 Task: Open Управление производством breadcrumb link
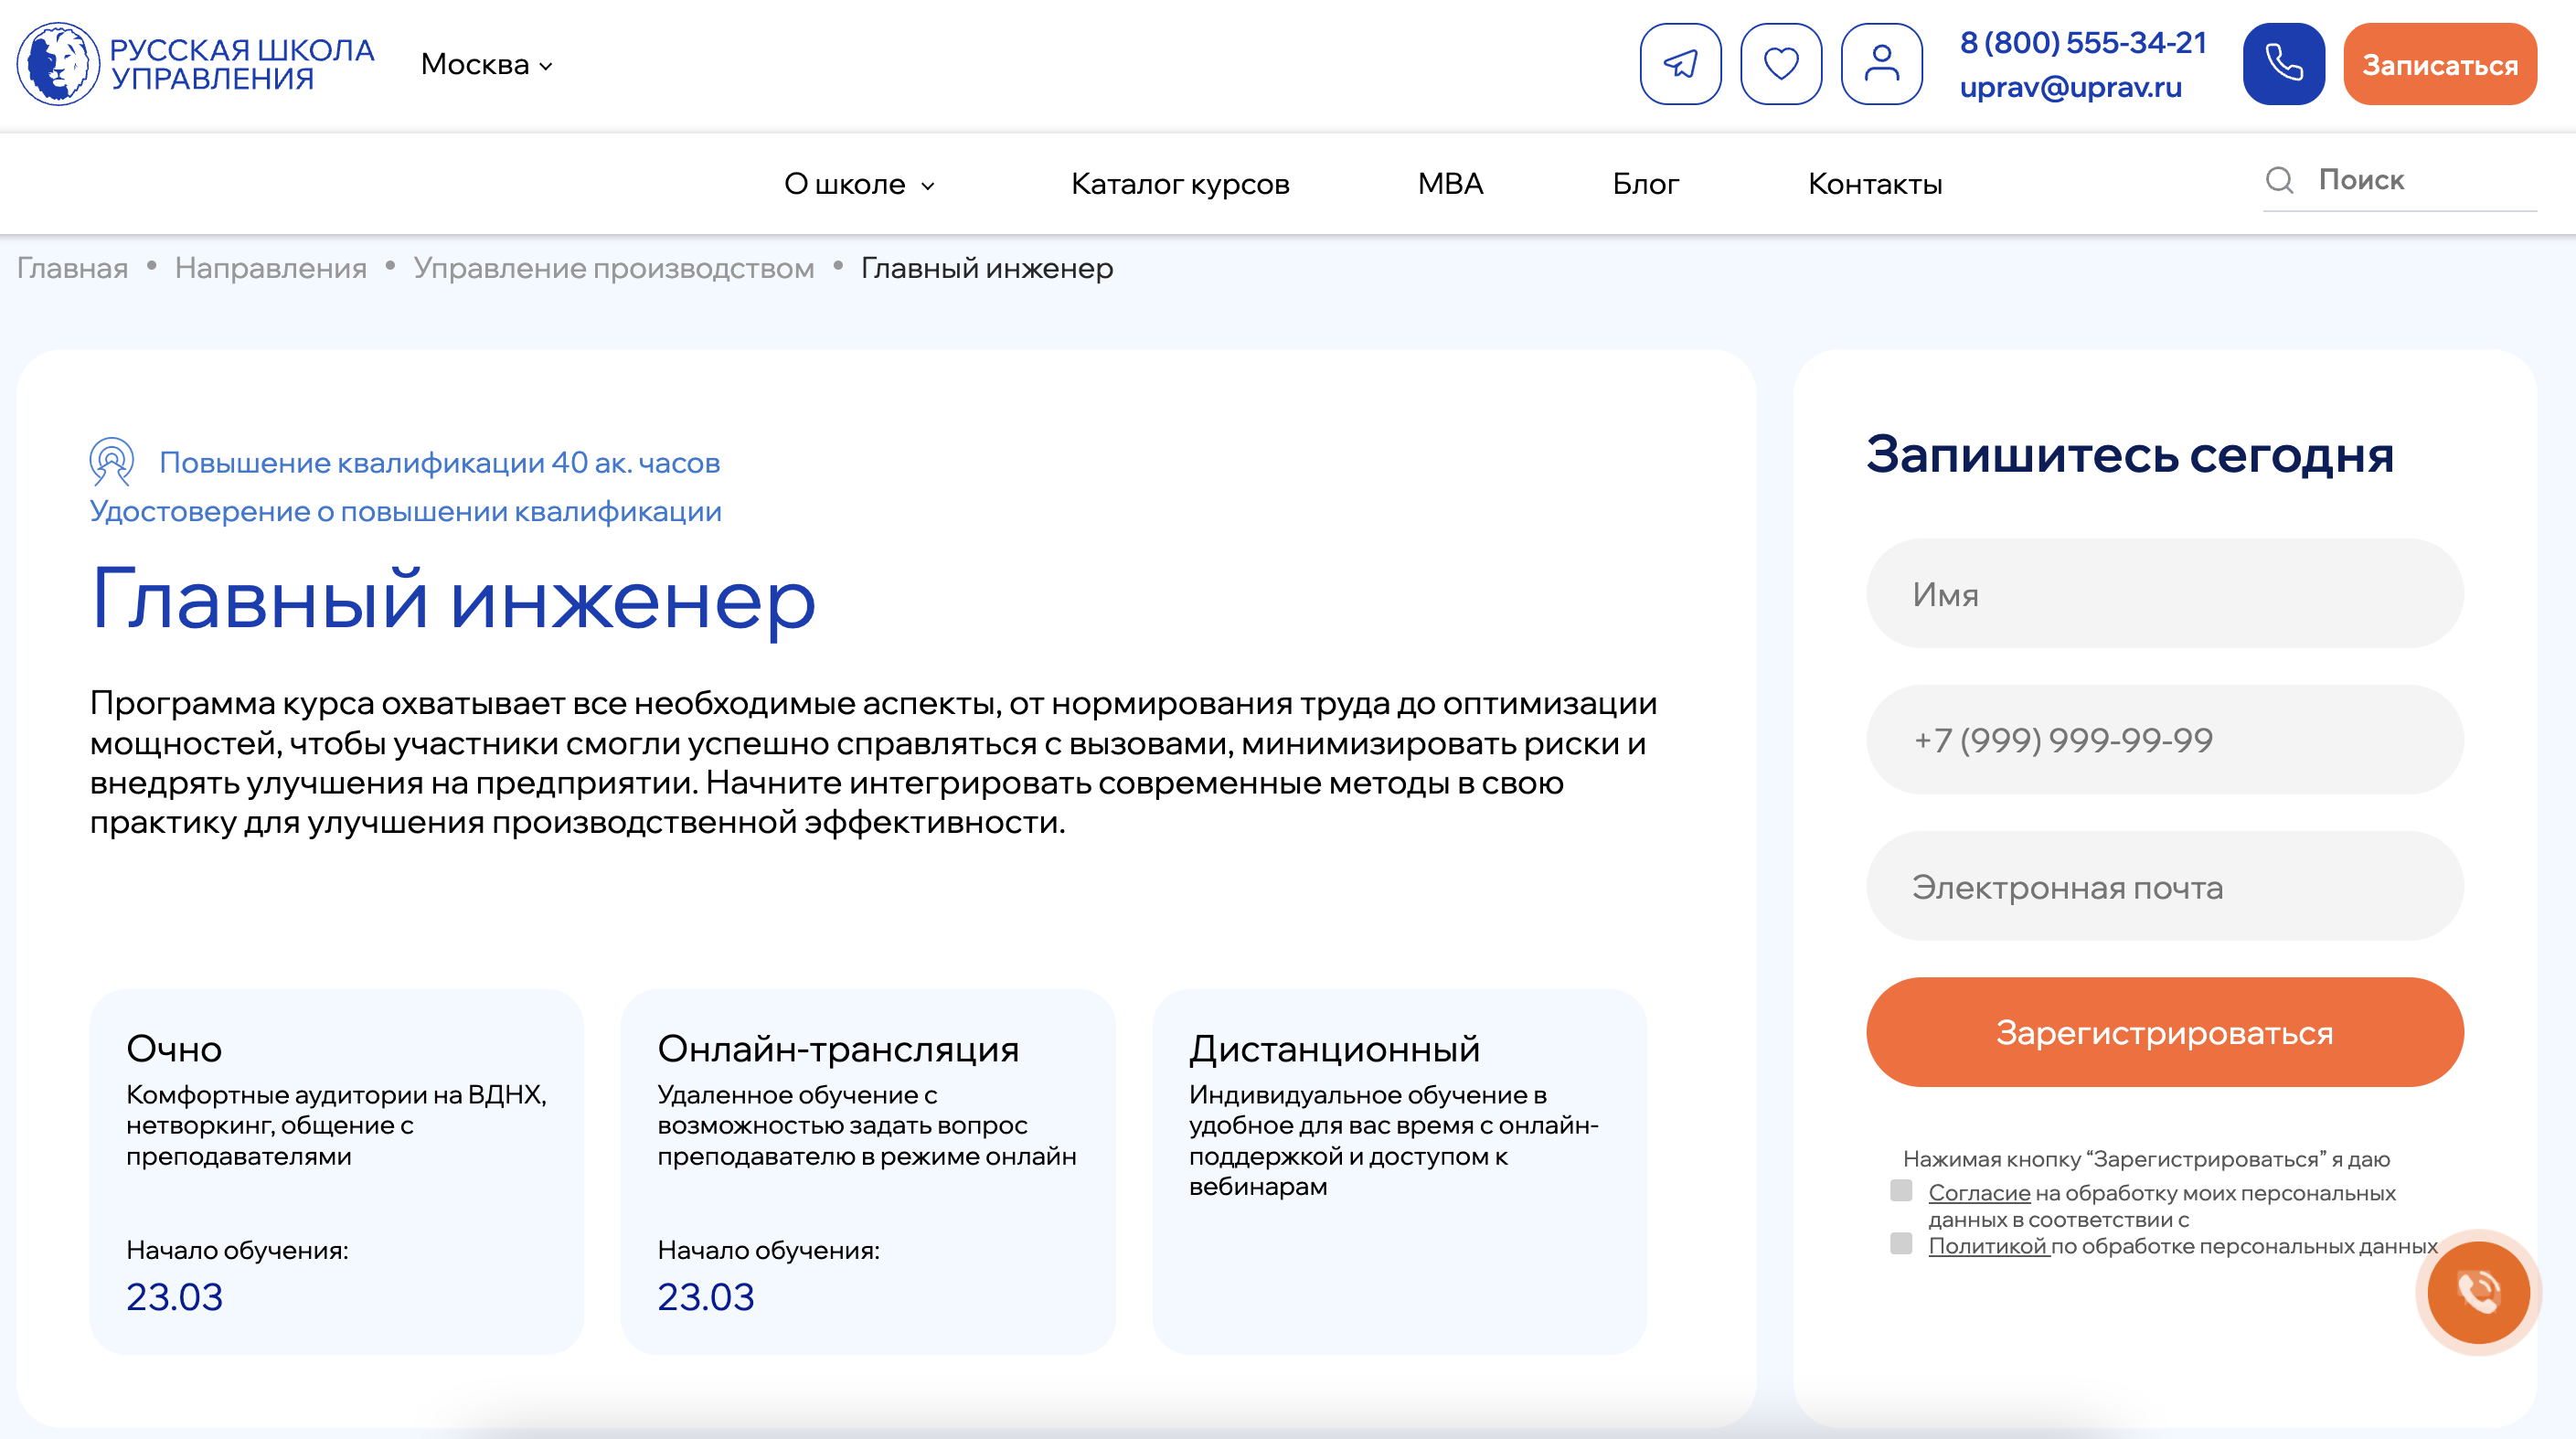[x=613, y=268]
